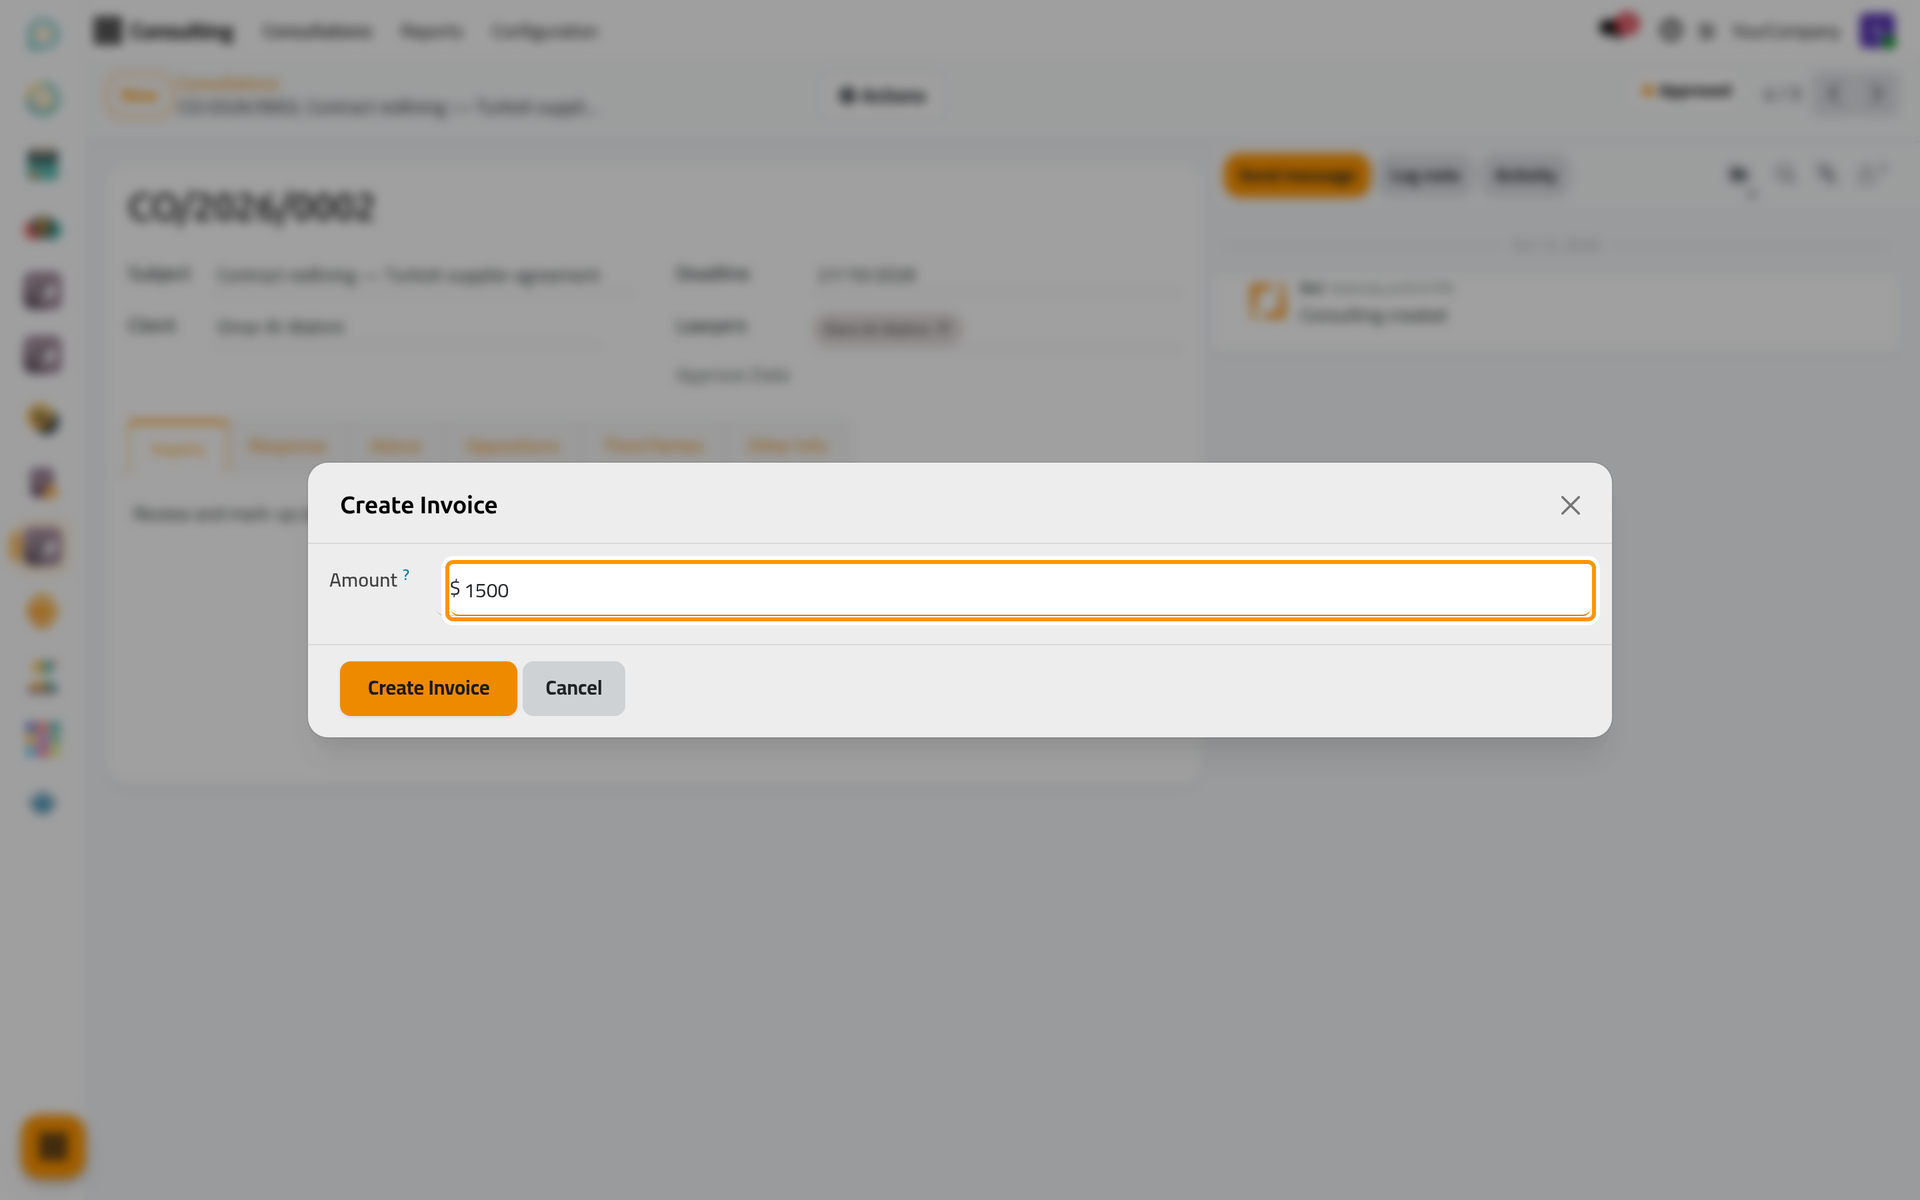Image resolution: width=1920 pixels, height=1200 pixels.
Task: Close the Create Invoice dialog with the X
Action: coord(1570,506)
